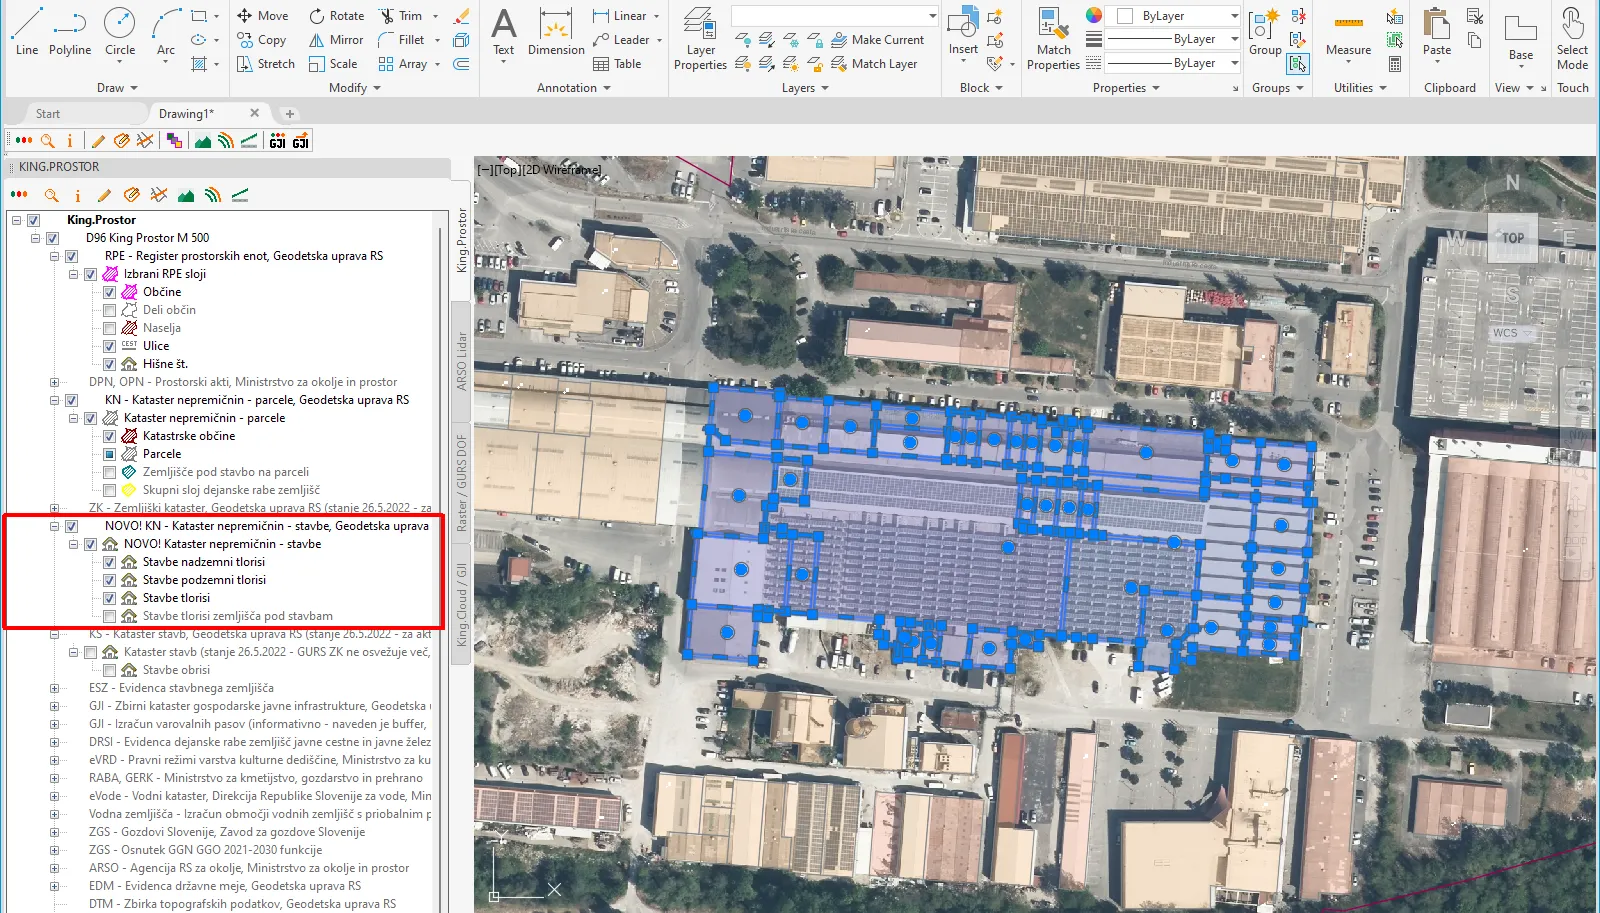Click the Match Layer button
1600x913 pixels.
873,64
